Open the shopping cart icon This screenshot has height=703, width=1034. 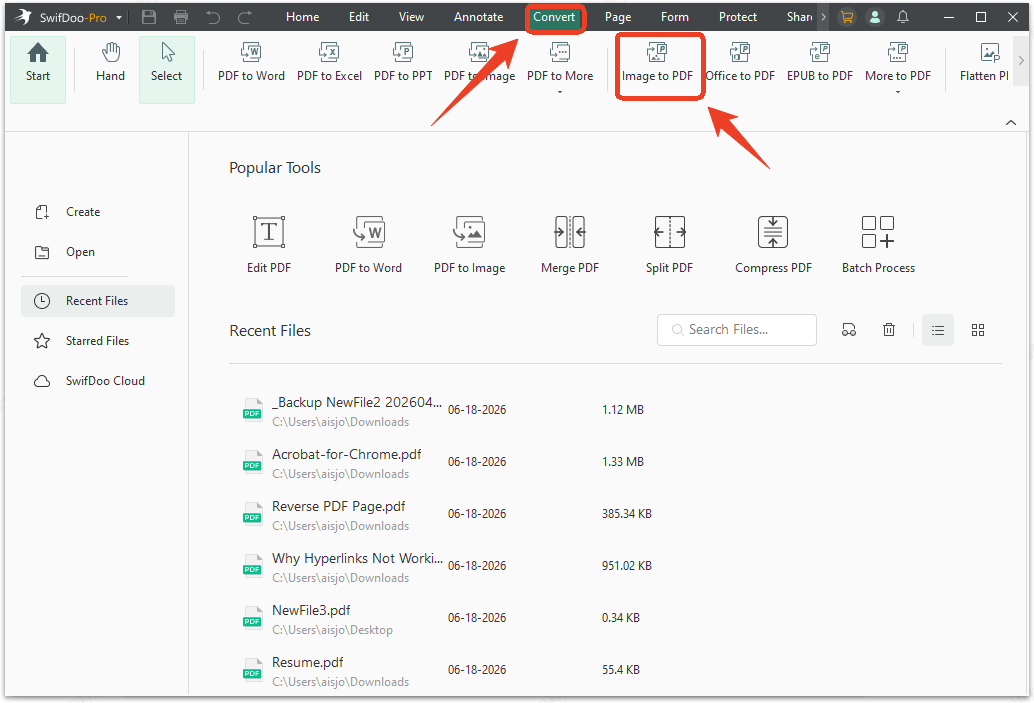click(847, 17)
